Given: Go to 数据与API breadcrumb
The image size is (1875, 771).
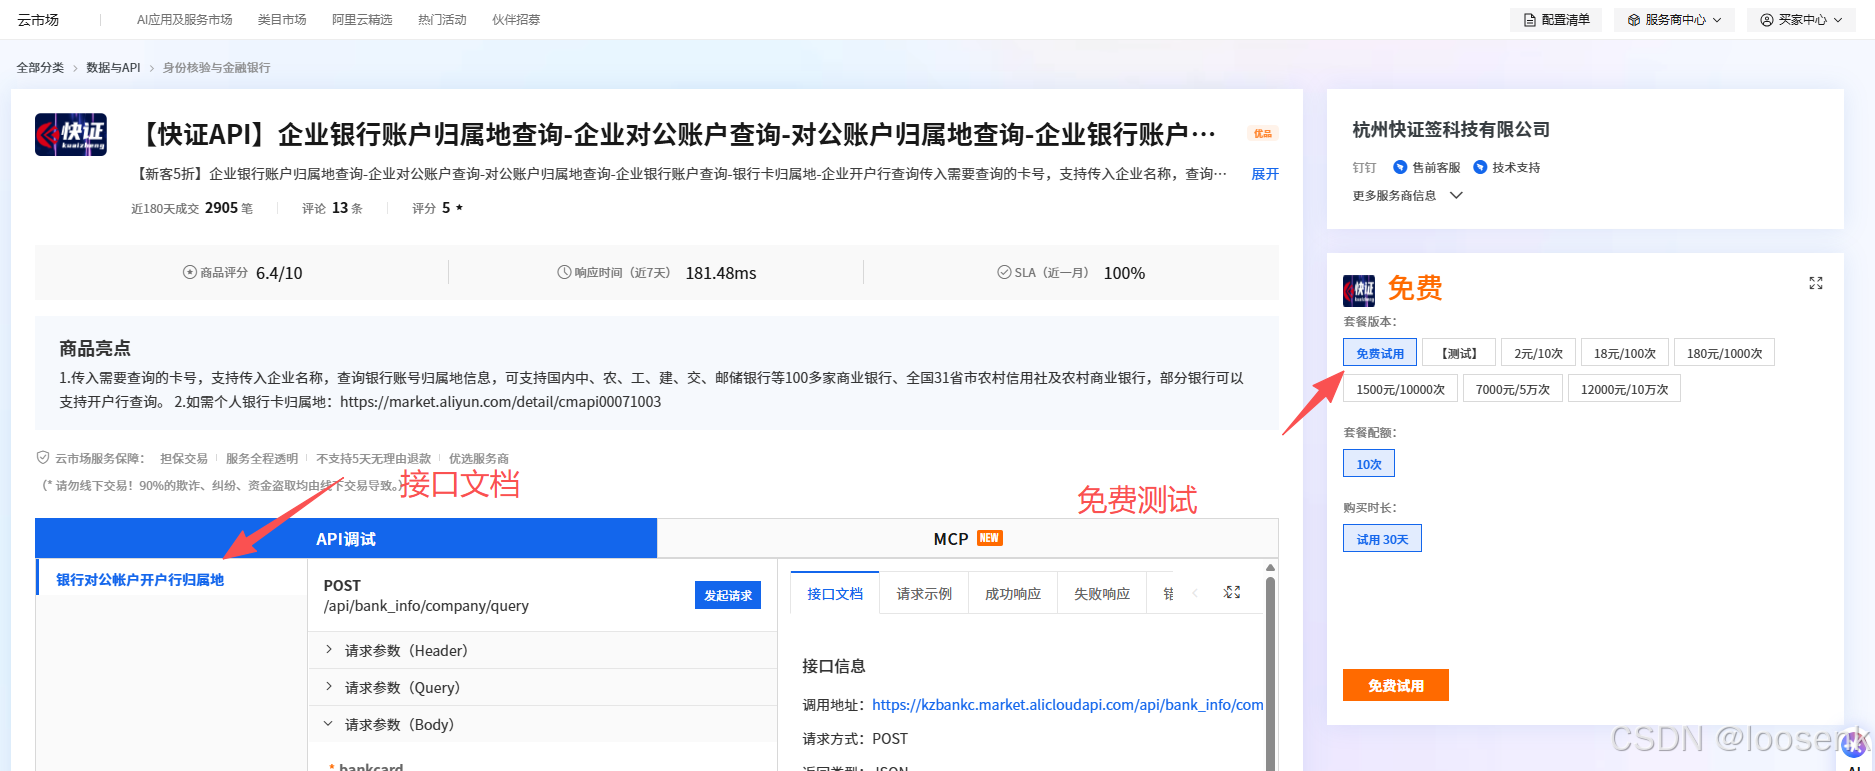Looking at the screenshot, I should point(113,68).
